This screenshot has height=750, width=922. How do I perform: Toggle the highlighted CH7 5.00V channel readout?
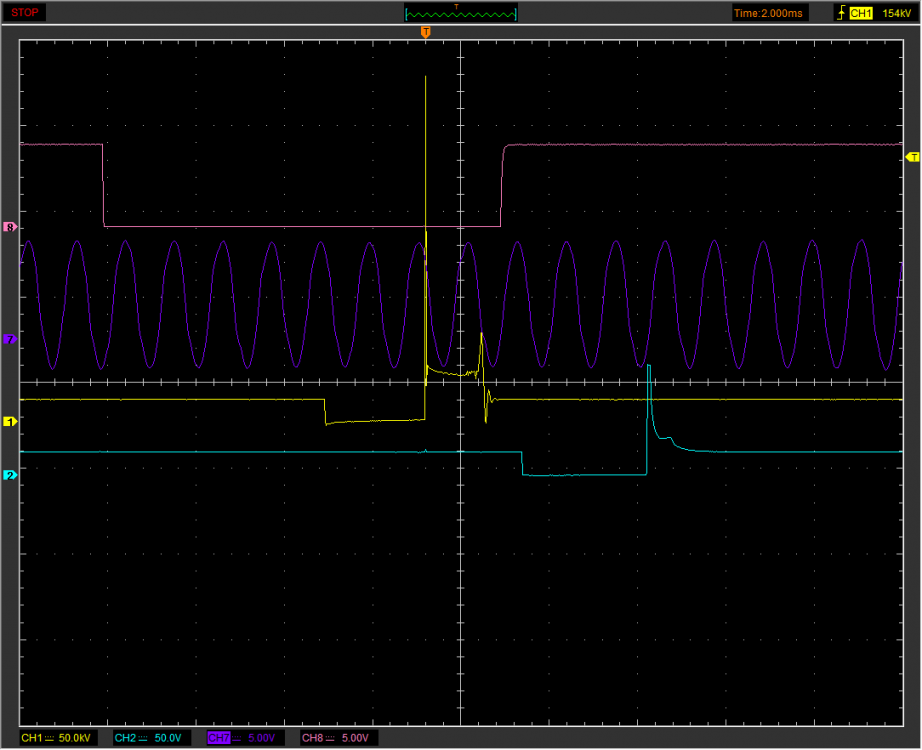pos(240,738)
